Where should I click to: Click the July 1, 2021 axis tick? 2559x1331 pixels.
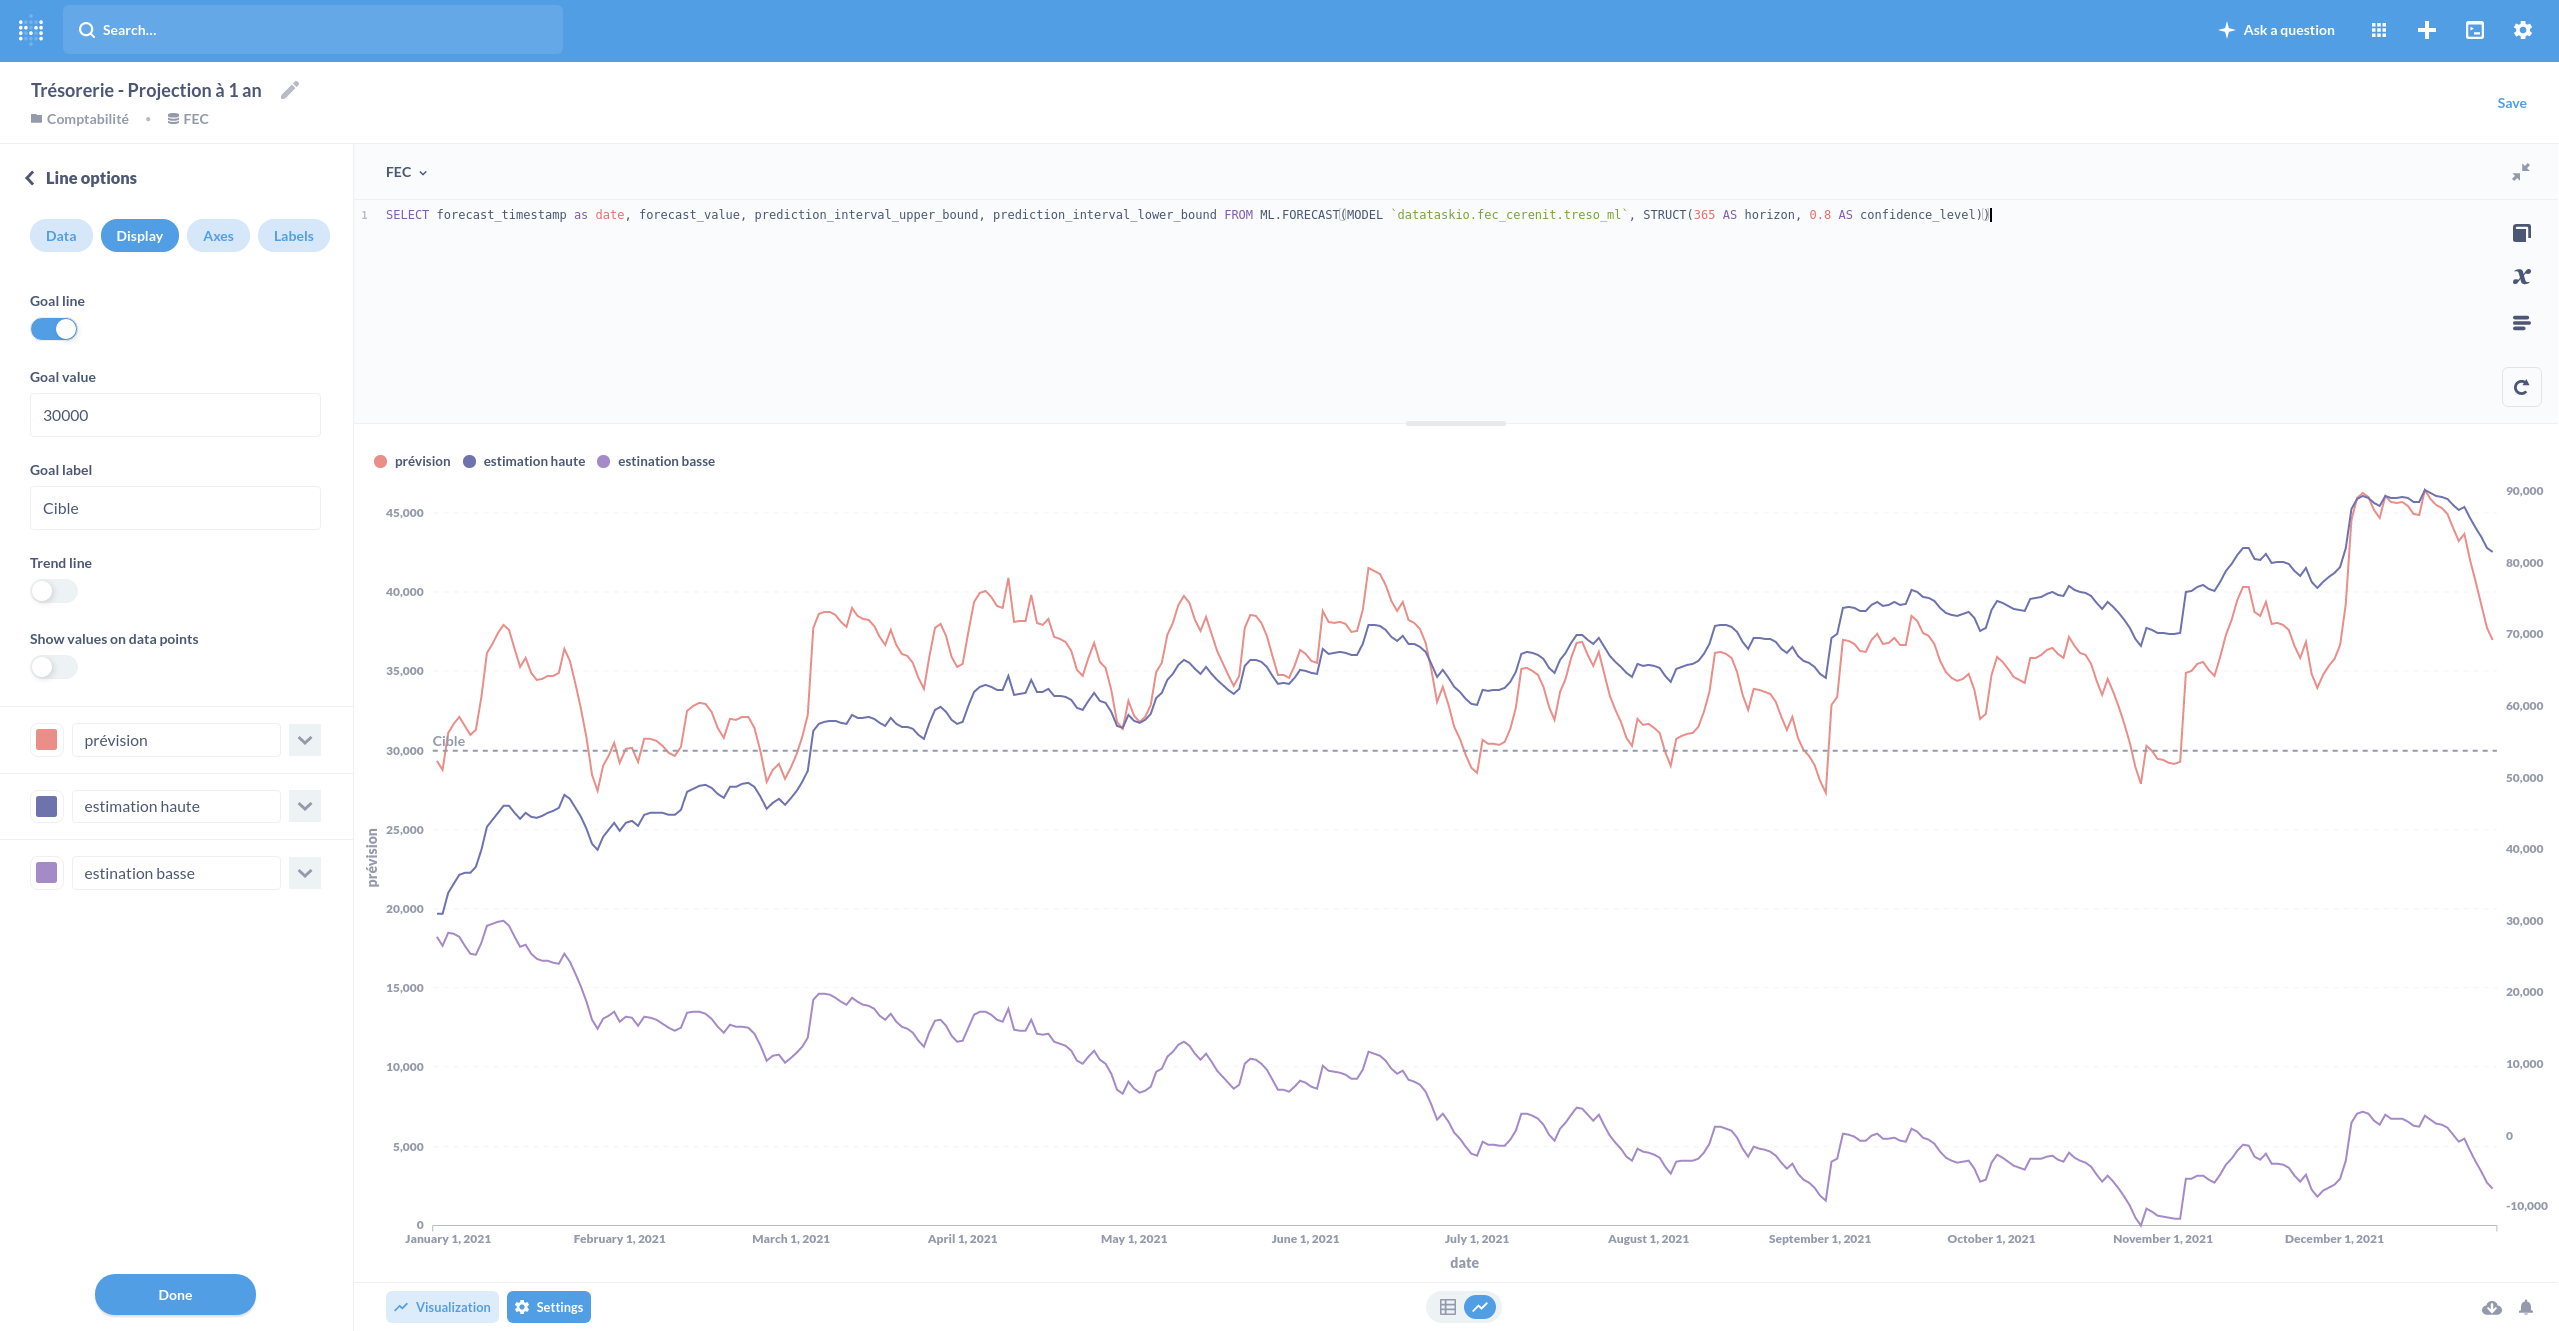1476,1239
